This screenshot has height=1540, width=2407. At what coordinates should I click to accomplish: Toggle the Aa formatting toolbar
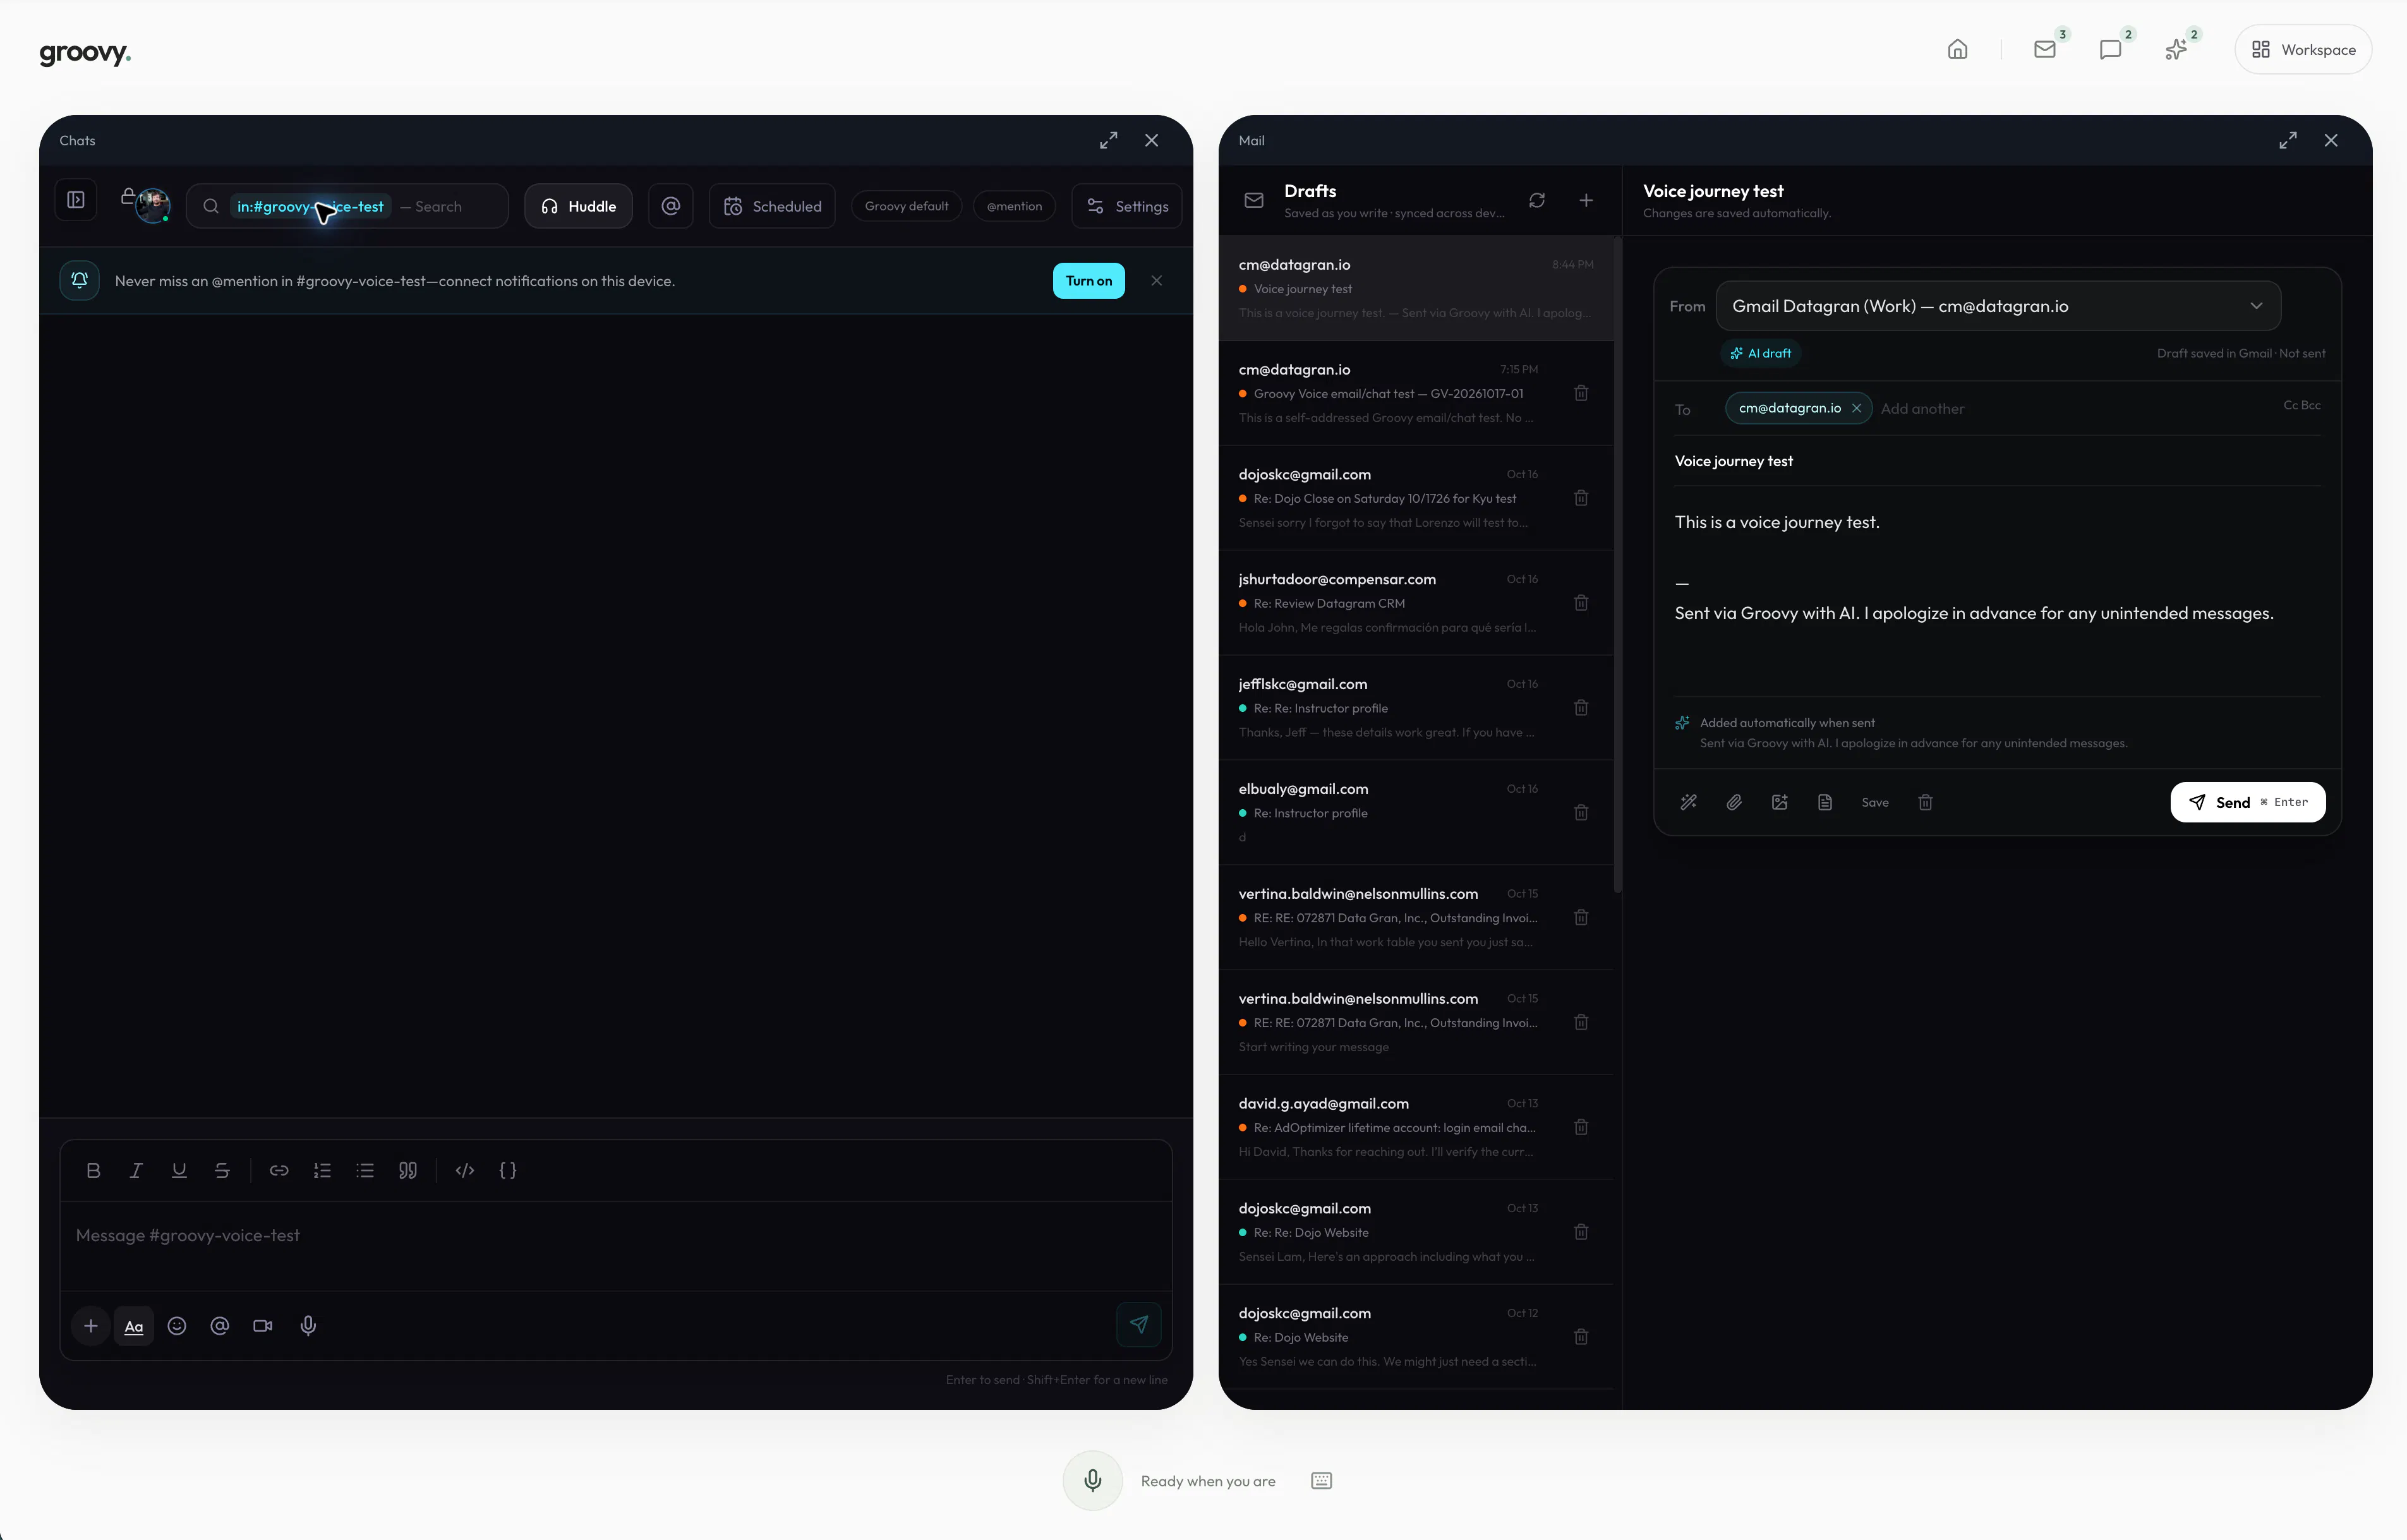[x=134, y=1326]
